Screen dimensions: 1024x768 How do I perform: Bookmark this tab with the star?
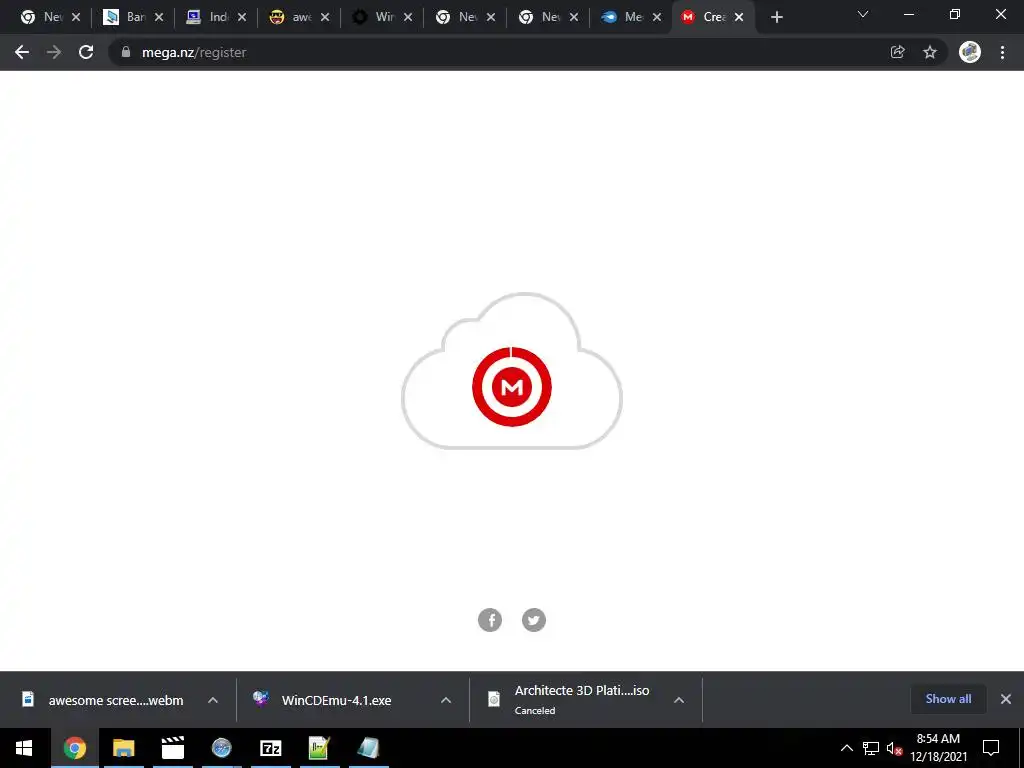coord(930,52)
